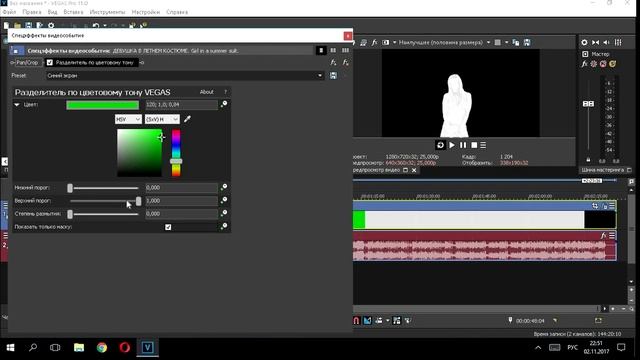This screenshot has height=360, width=640.
Task: Click the Верхний порог slider handle
Action: (138, 201)
